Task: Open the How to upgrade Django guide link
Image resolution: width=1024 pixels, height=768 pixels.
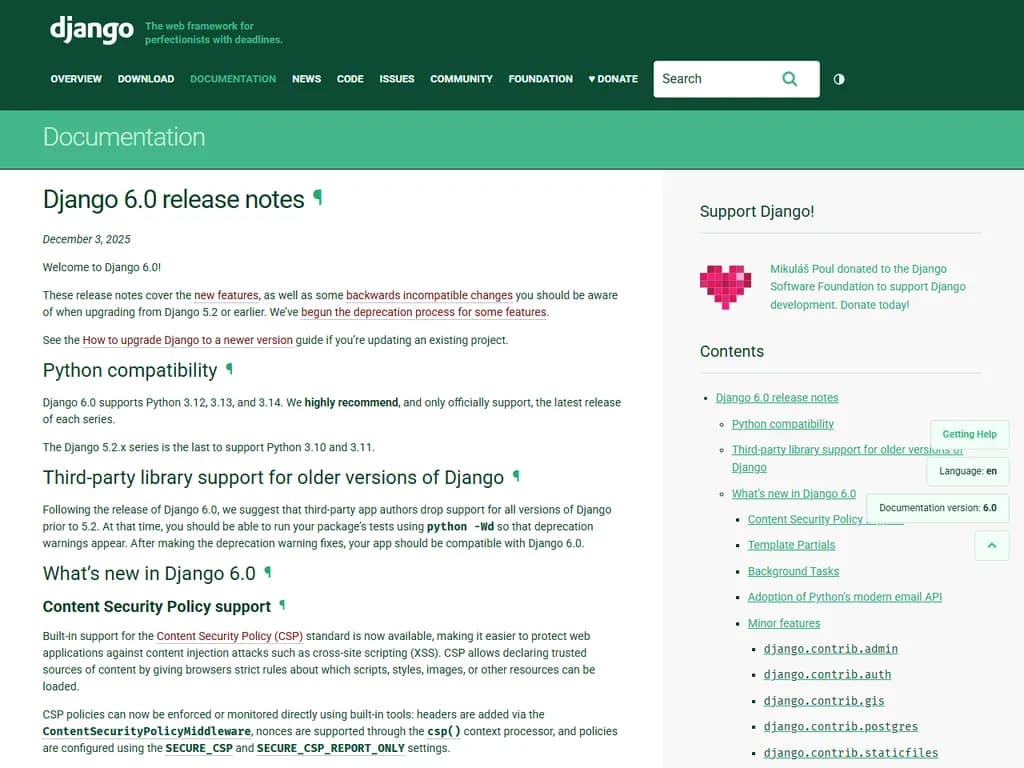Action: pos(186,340)
